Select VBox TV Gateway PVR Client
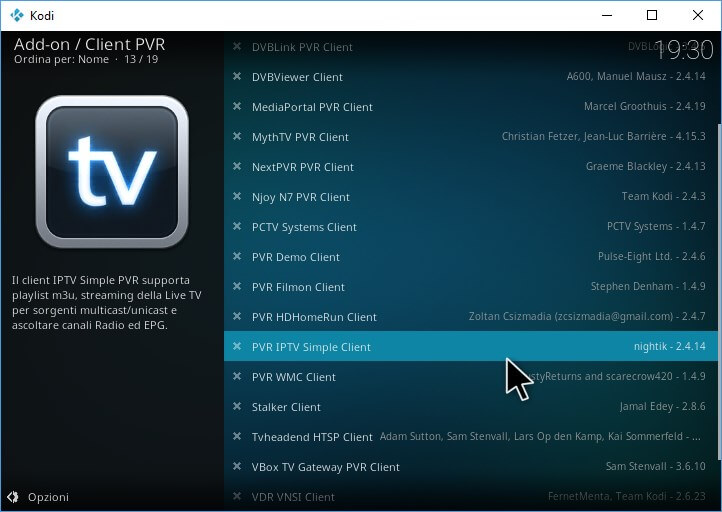 pos(471,466)
